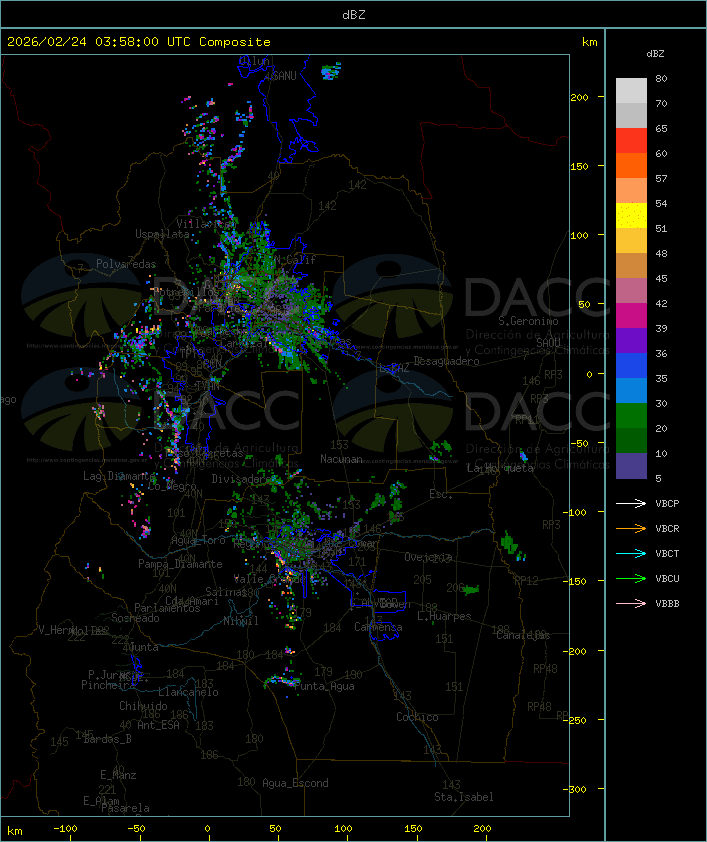Viewport: 707px width, 842px height.
Task: Click the dBZ heading above the color legend
Action: click(655, 54)
